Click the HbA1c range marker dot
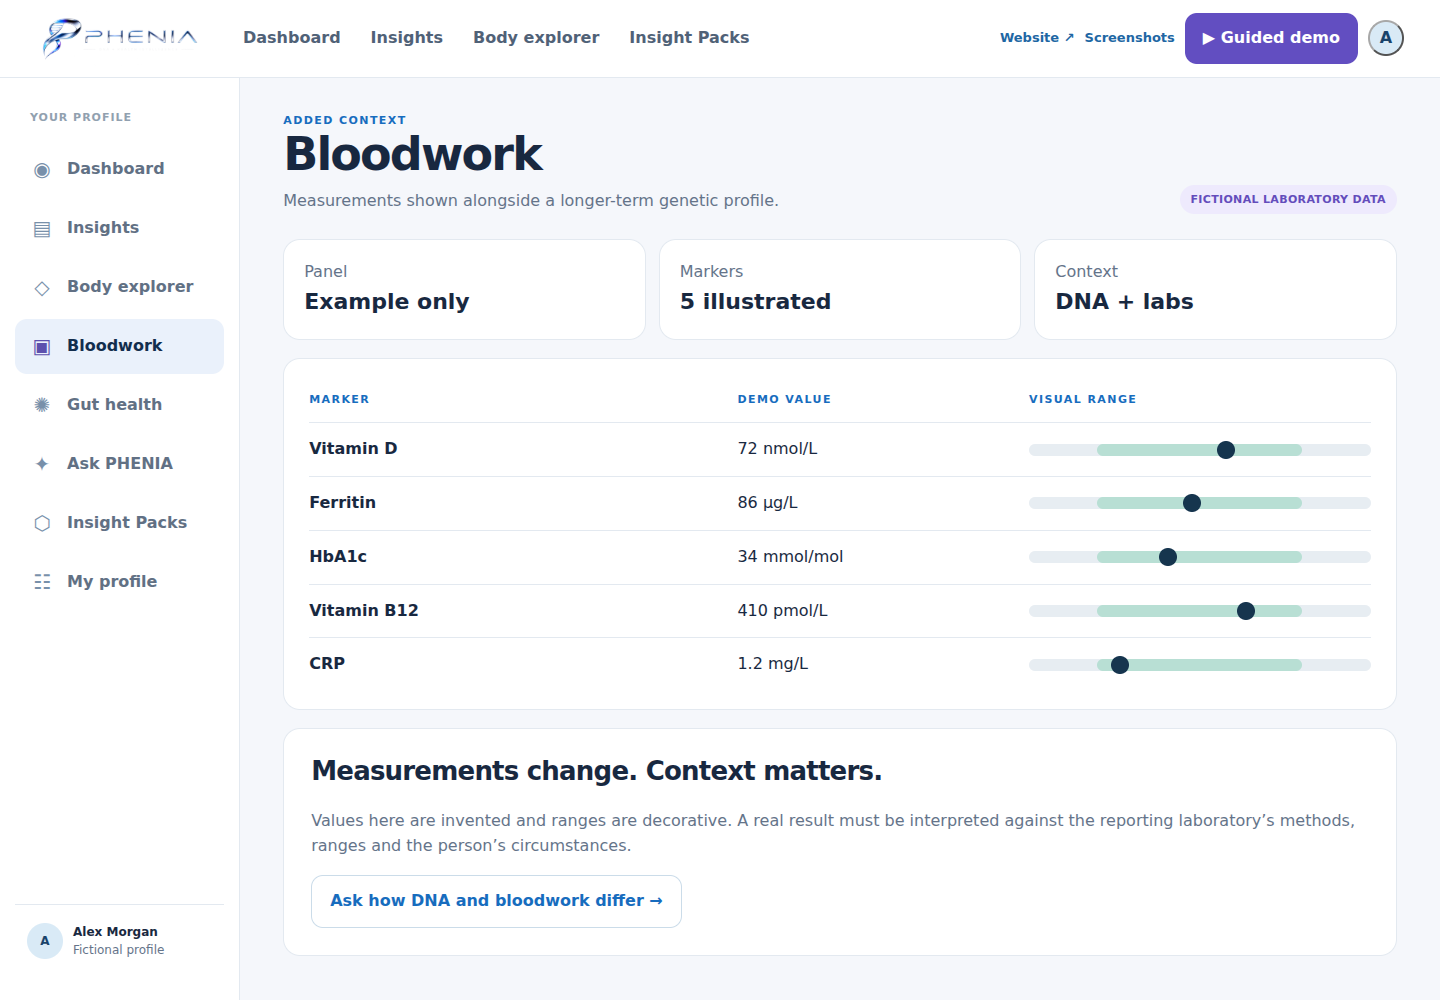This screenshot has width=1440, height=1000. (x=1168, y=557)
